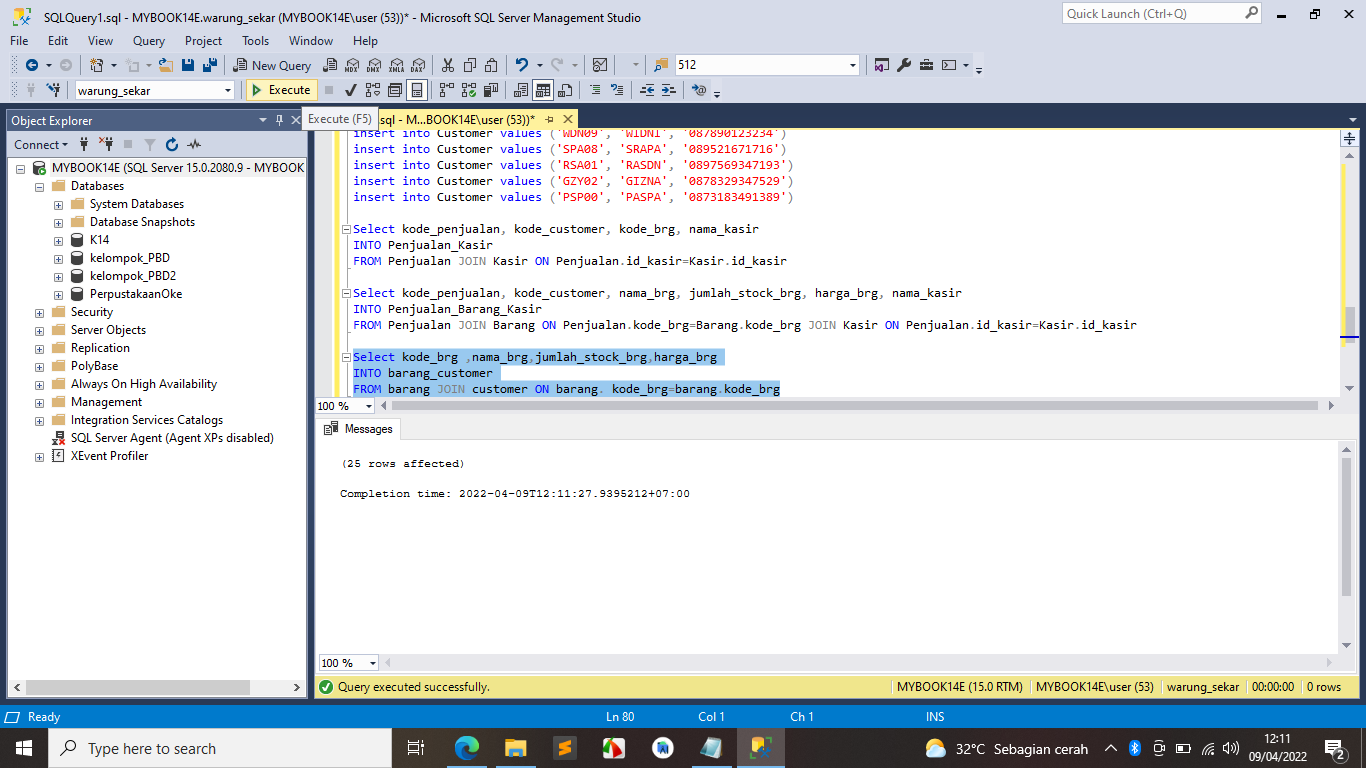The width and height of the screenshot is (1366, 768).
Task: Switch output to Results to Grid
Action: [x=543, y=90]
